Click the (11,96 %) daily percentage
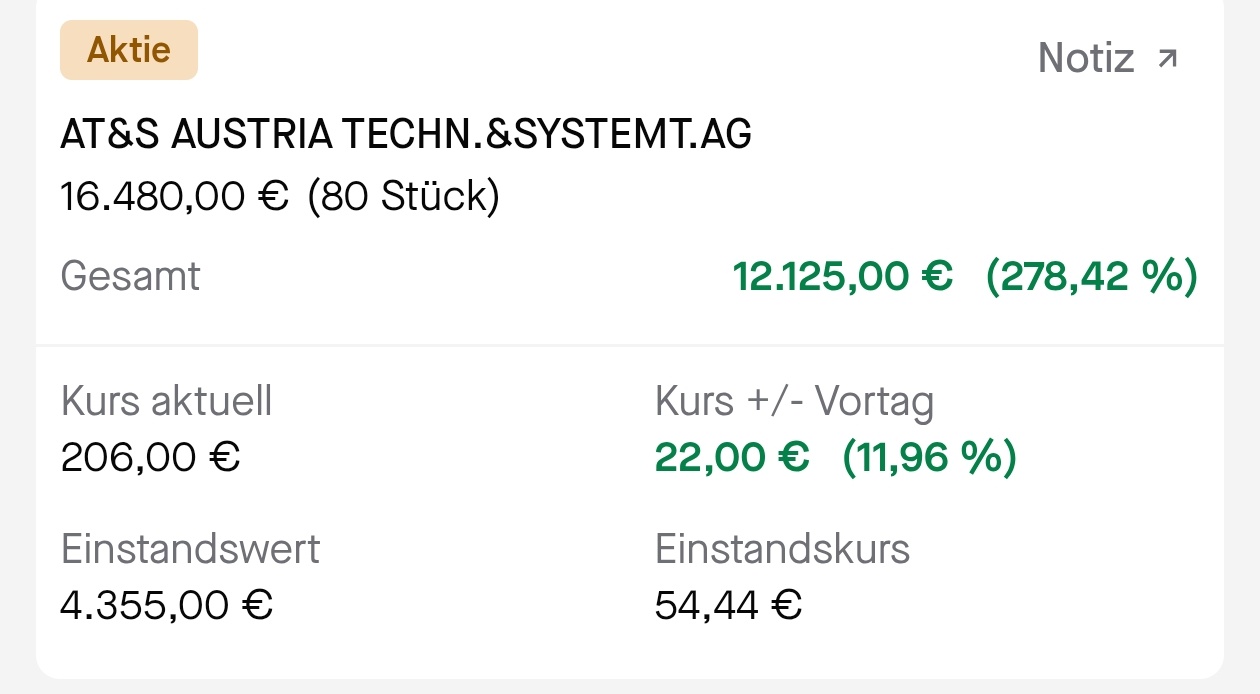 click(x=929, y=458)
